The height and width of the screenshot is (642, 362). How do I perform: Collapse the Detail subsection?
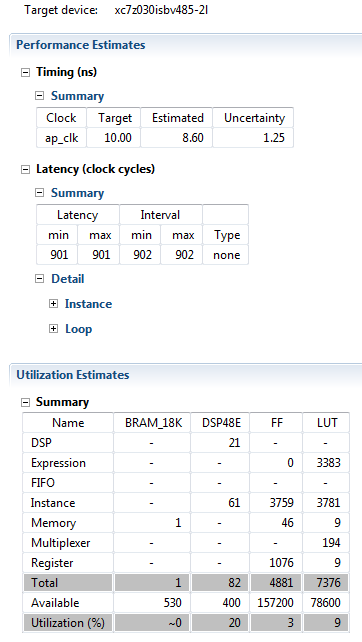(x=39, y=279)
